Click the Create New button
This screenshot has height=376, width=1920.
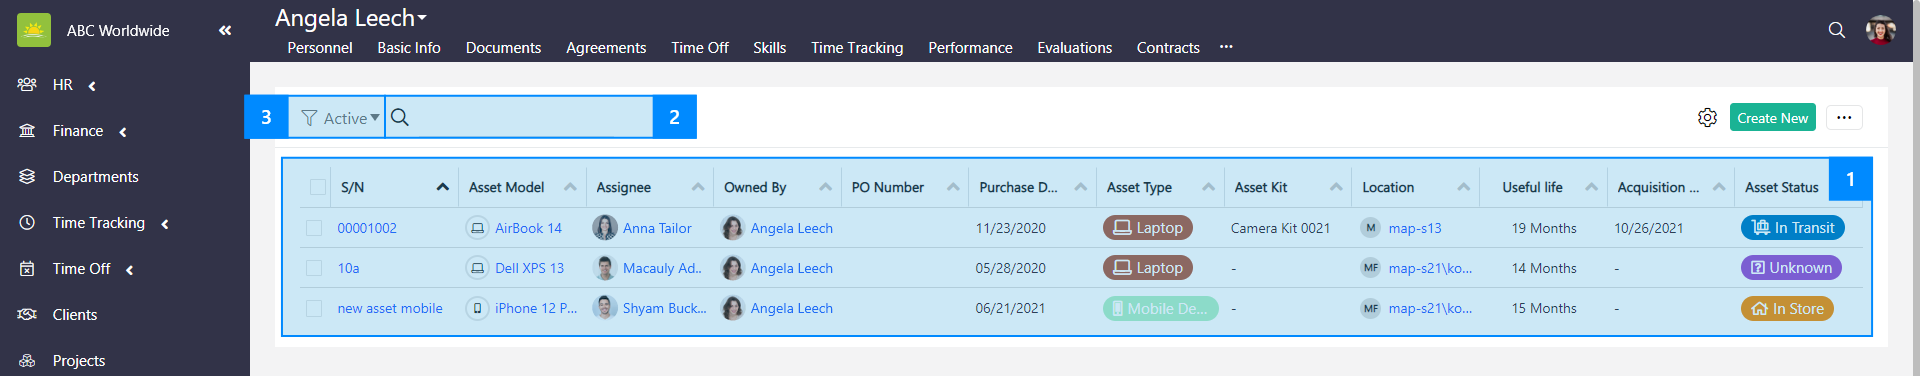(1772, 118)
